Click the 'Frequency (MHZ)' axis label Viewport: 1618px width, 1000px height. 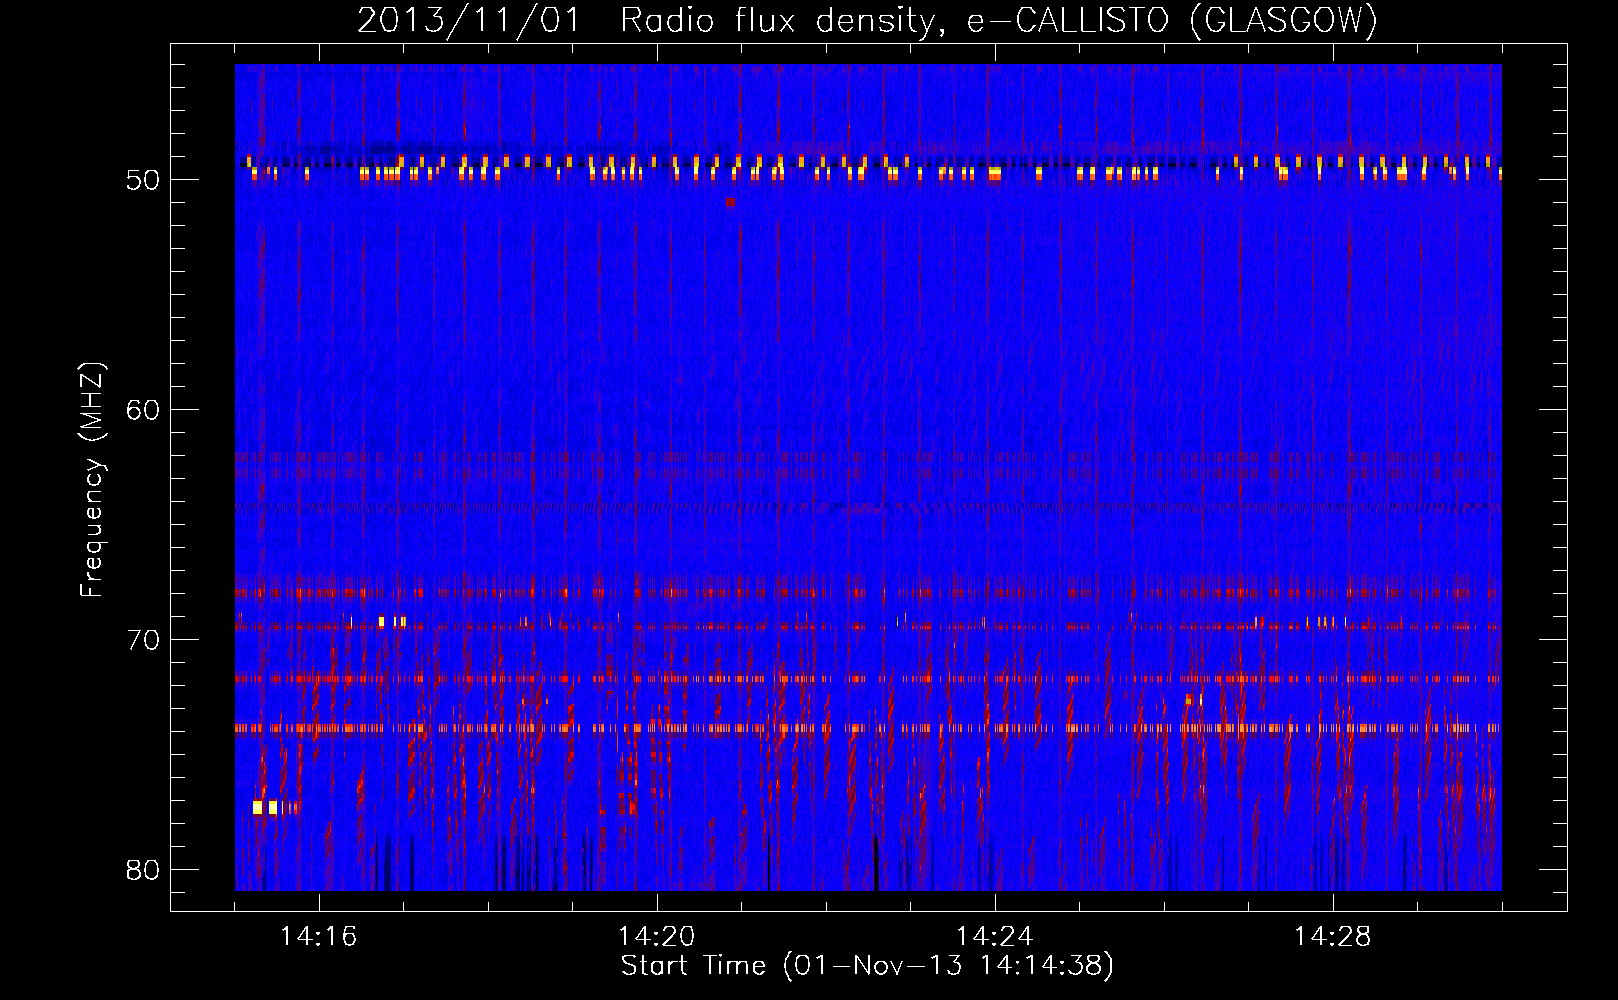(92, 481)
